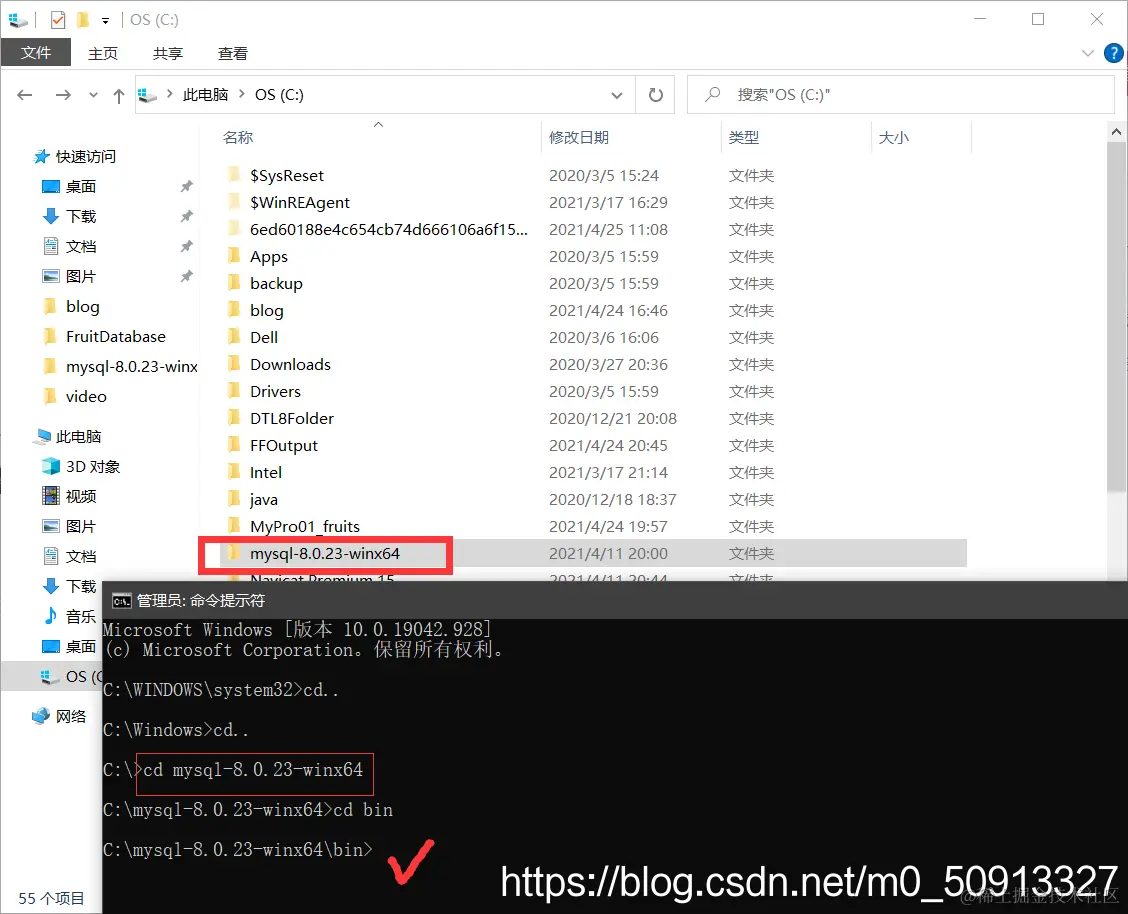This screenshot has height=914, width=1128.
Task: Click 此电脑 in the address breadcrumb
Action: tap(205, 95)
